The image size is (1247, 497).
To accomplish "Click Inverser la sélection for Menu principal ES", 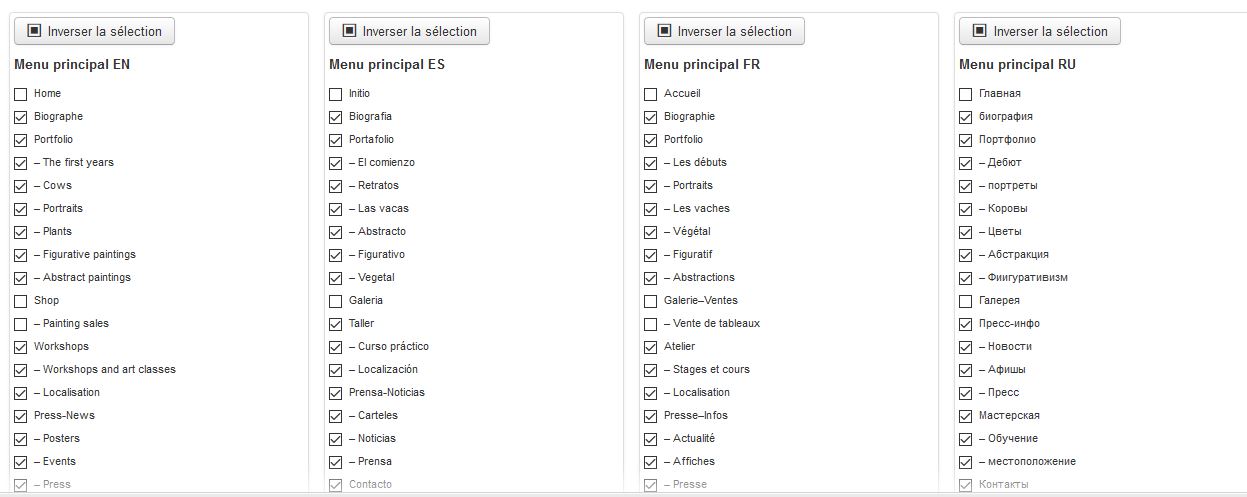I will tap(409, 31).
